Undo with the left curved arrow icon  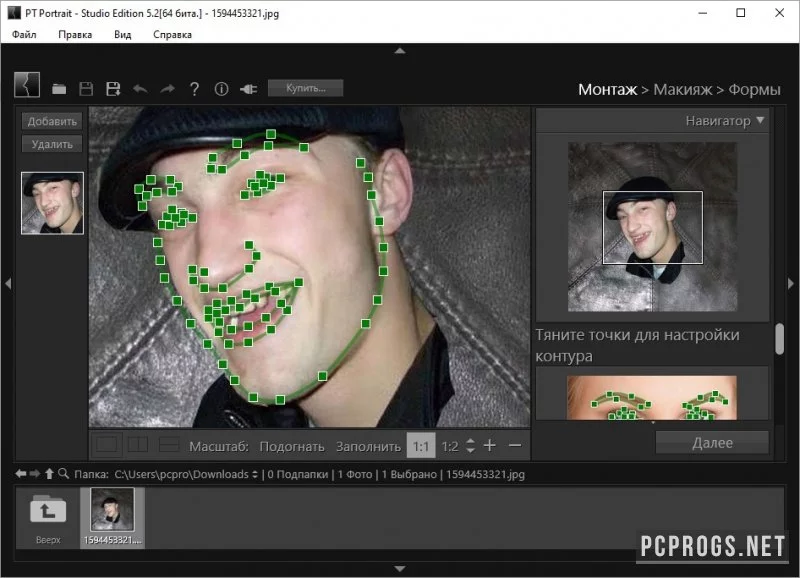pos(140,89)
